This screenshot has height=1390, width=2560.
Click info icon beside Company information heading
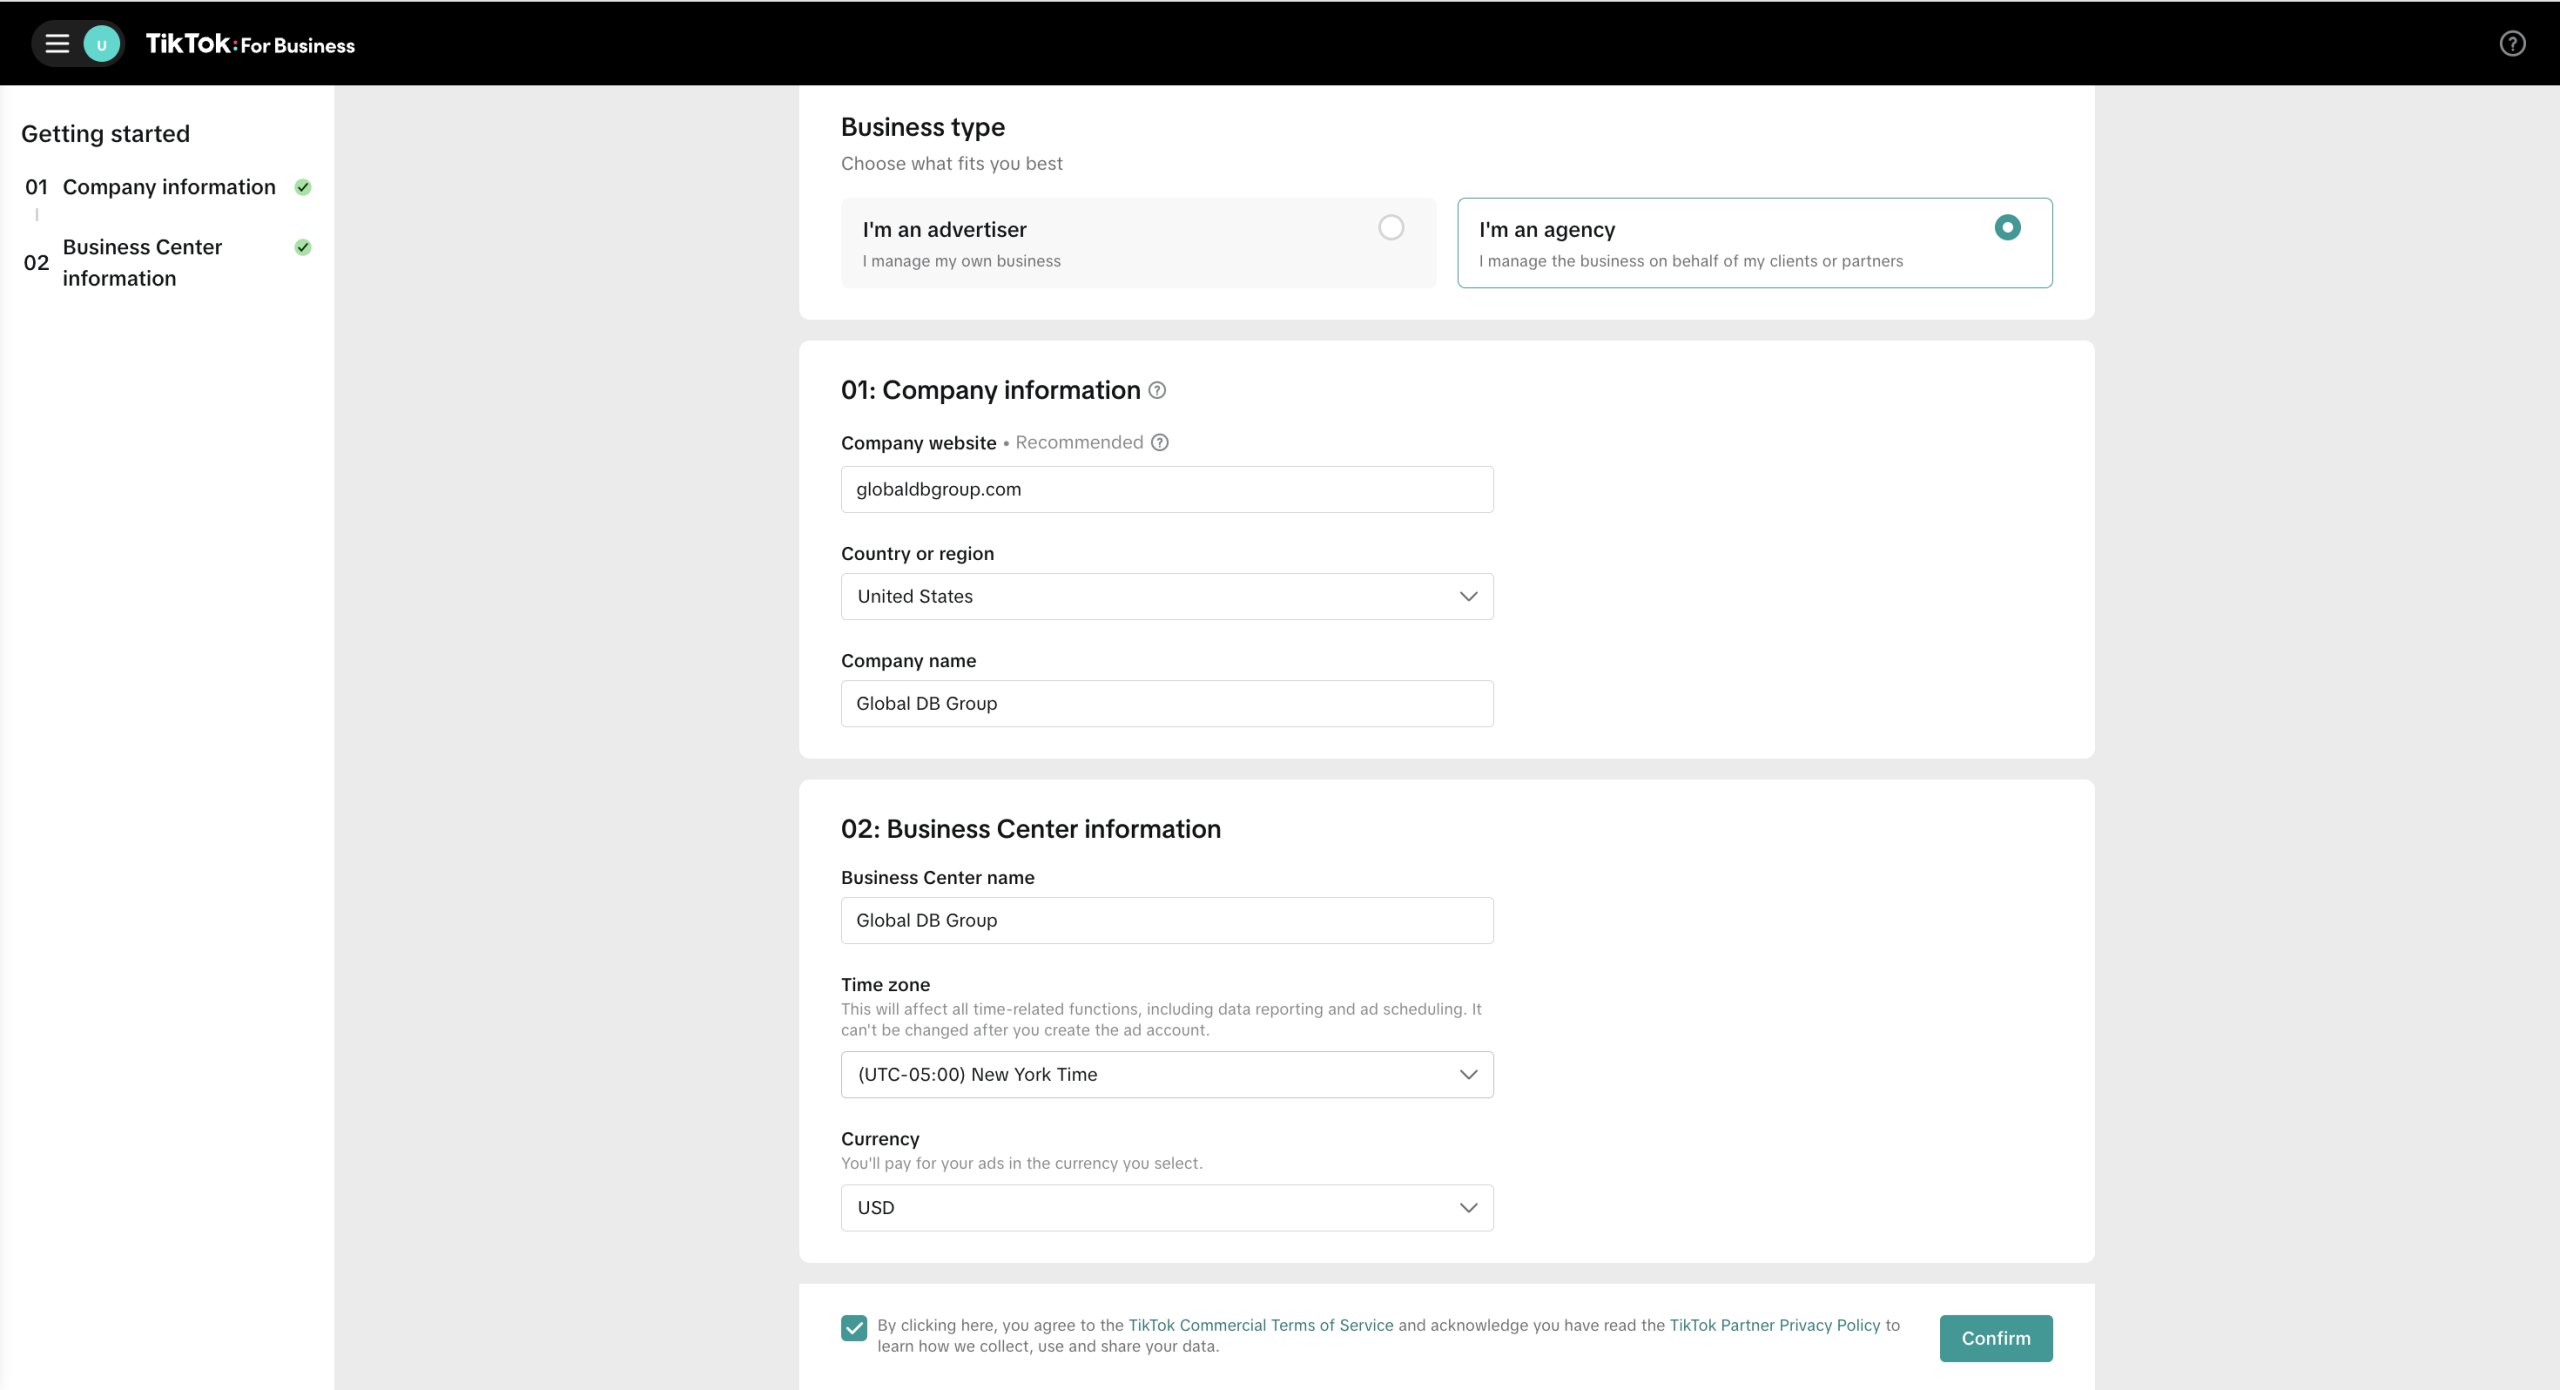point(1157,391)
